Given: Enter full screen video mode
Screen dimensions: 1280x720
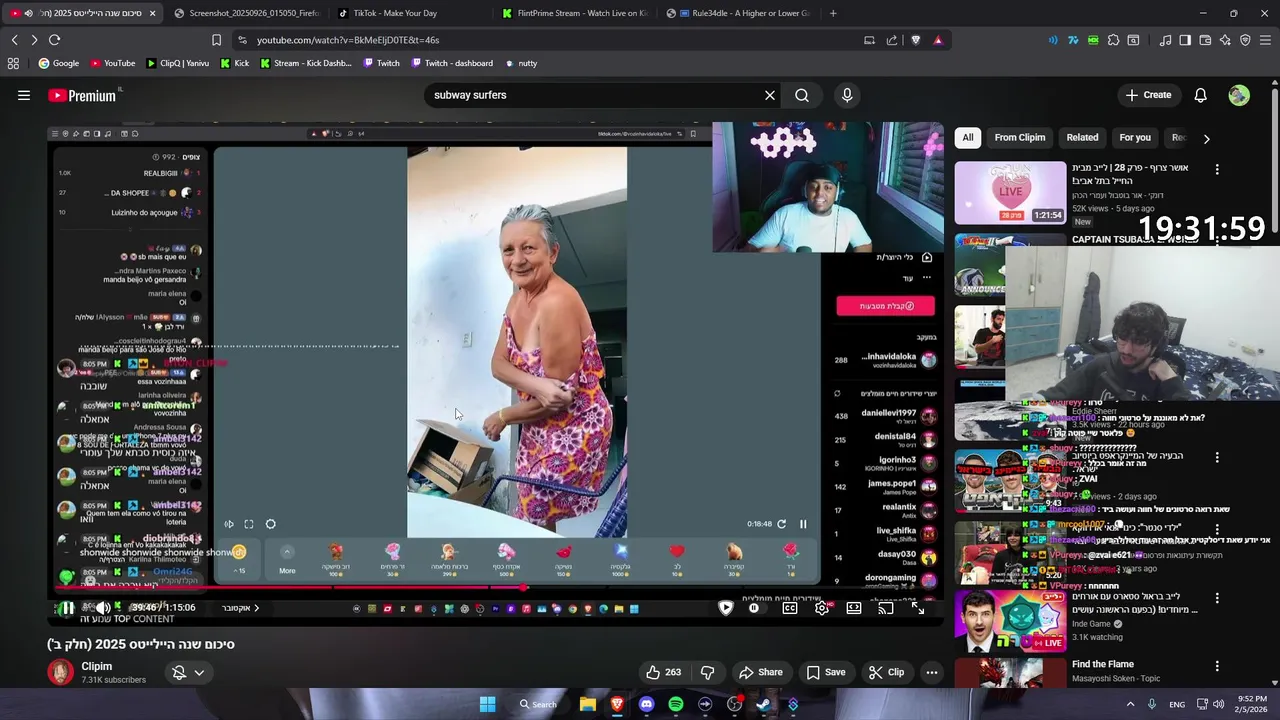Looking at the screenshot, I should pyautogui.click(x=918, y=608).
